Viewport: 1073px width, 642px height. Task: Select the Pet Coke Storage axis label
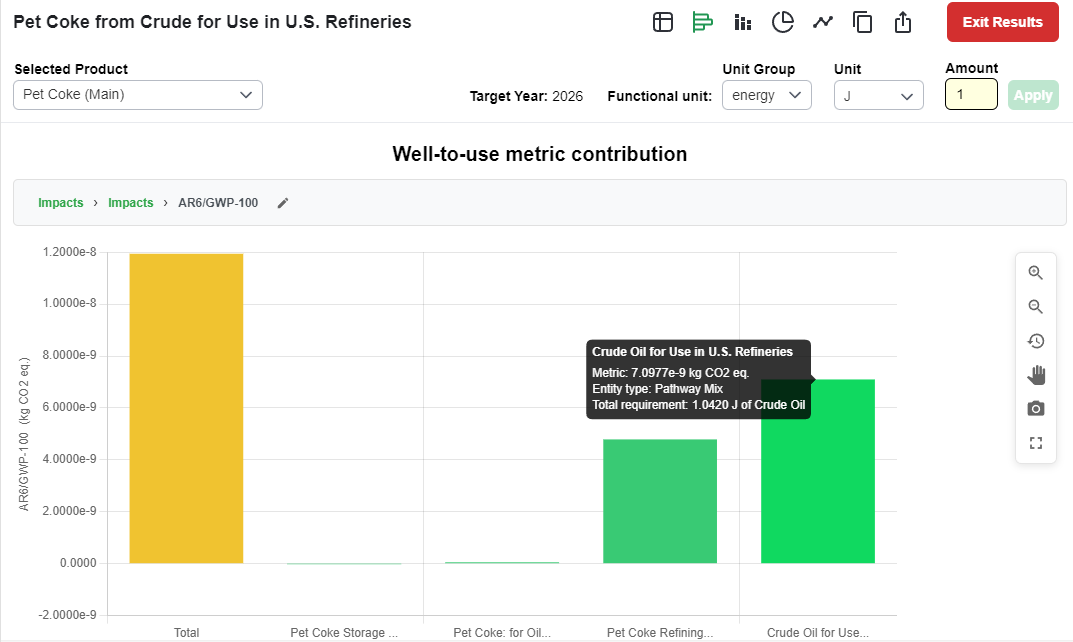(x=344, y=632)
